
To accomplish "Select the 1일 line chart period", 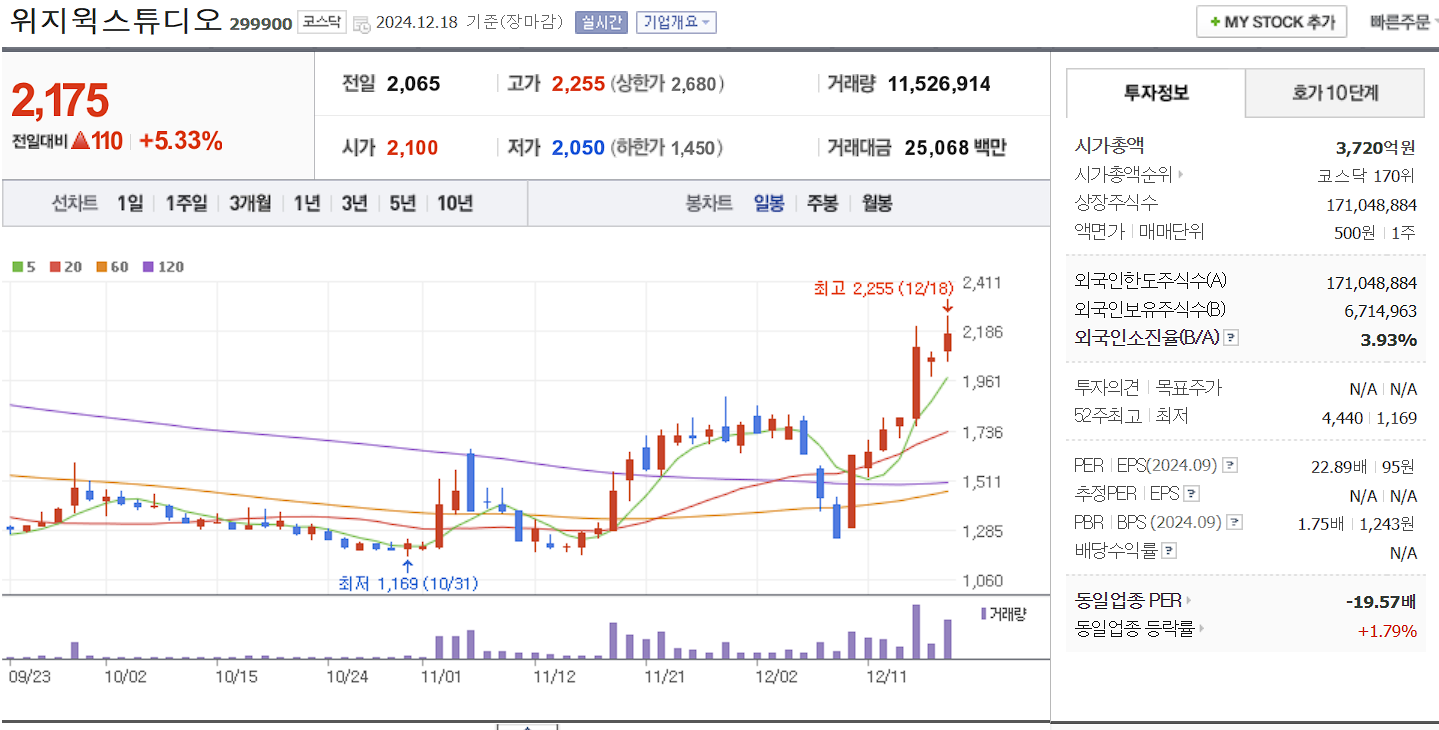I will [x=130, y=204].
